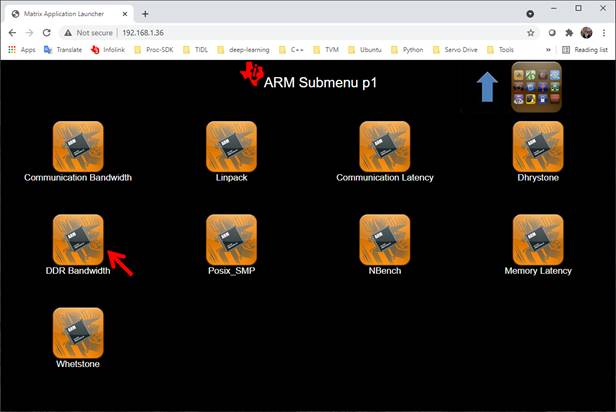
Task: Click the Texas Instruments logo in header
Action: 251,73
